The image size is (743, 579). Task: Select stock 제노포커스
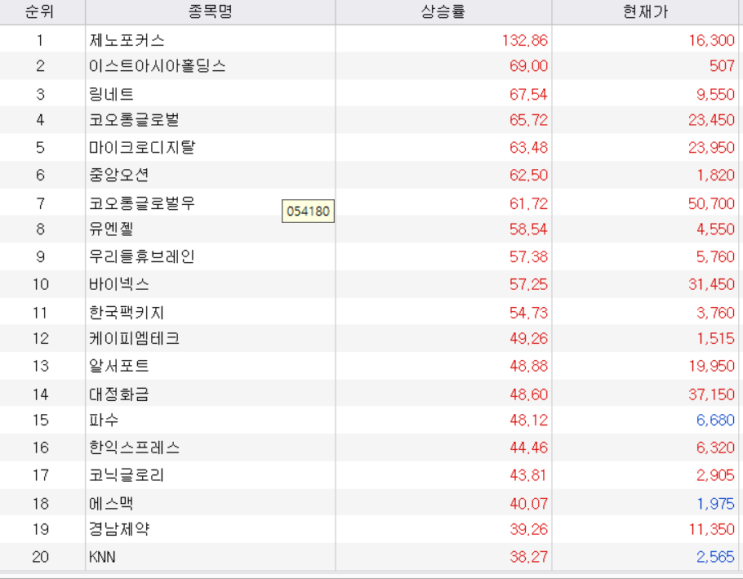click(127, 40)
